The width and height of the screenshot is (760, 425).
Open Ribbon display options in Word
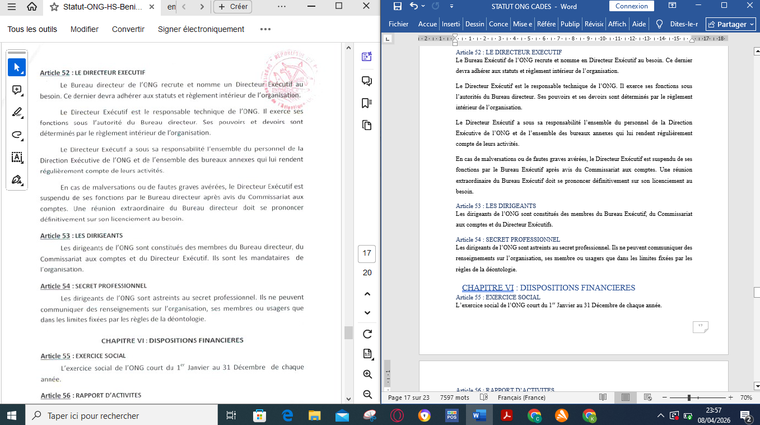[672, 6]
